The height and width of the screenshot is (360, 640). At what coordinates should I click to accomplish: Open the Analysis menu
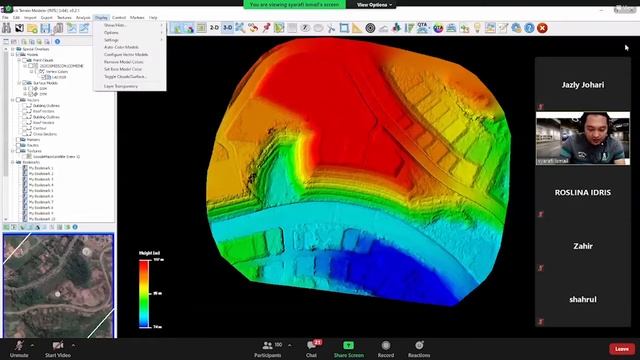(83, 18)
